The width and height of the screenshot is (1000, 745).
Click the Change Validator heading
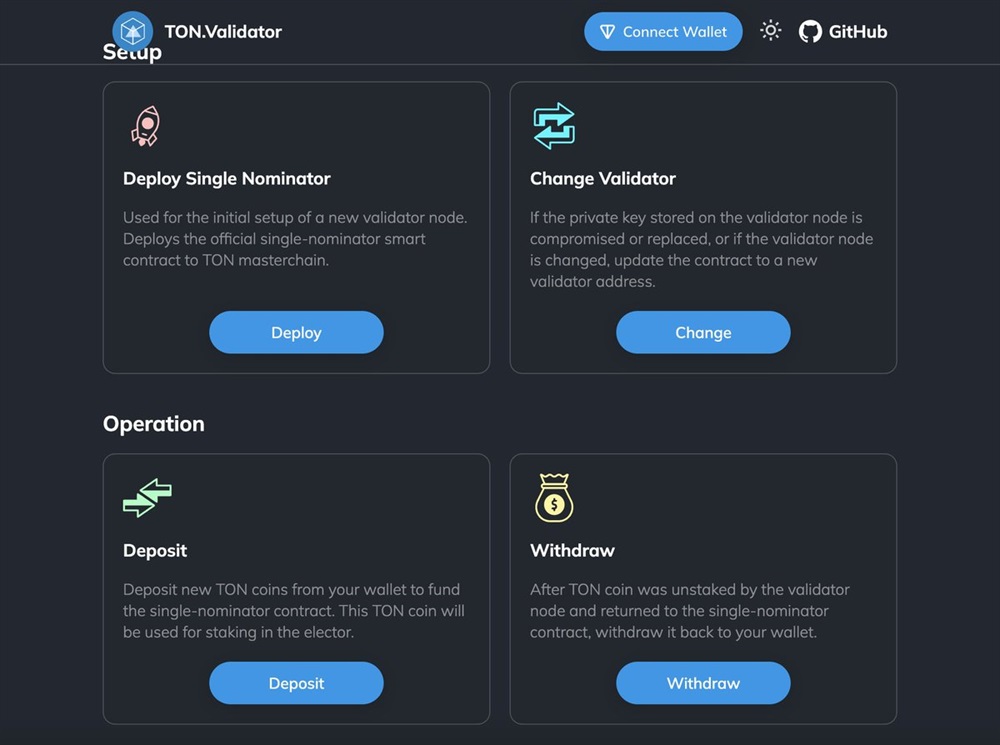tap(603, 179)
